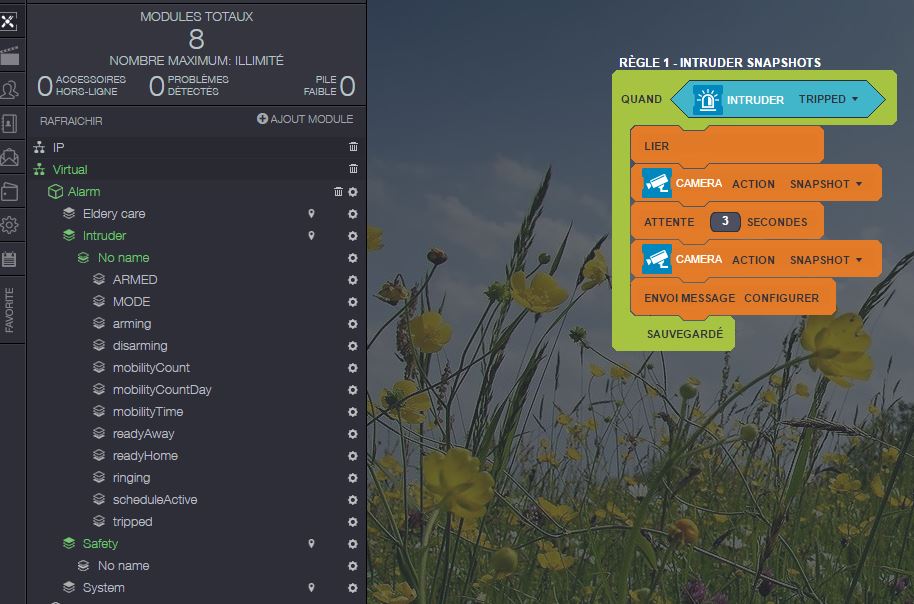
Task: Click the RAFRAICHIR refresh link
Action: pyautogui.click(x=71, y=121)
